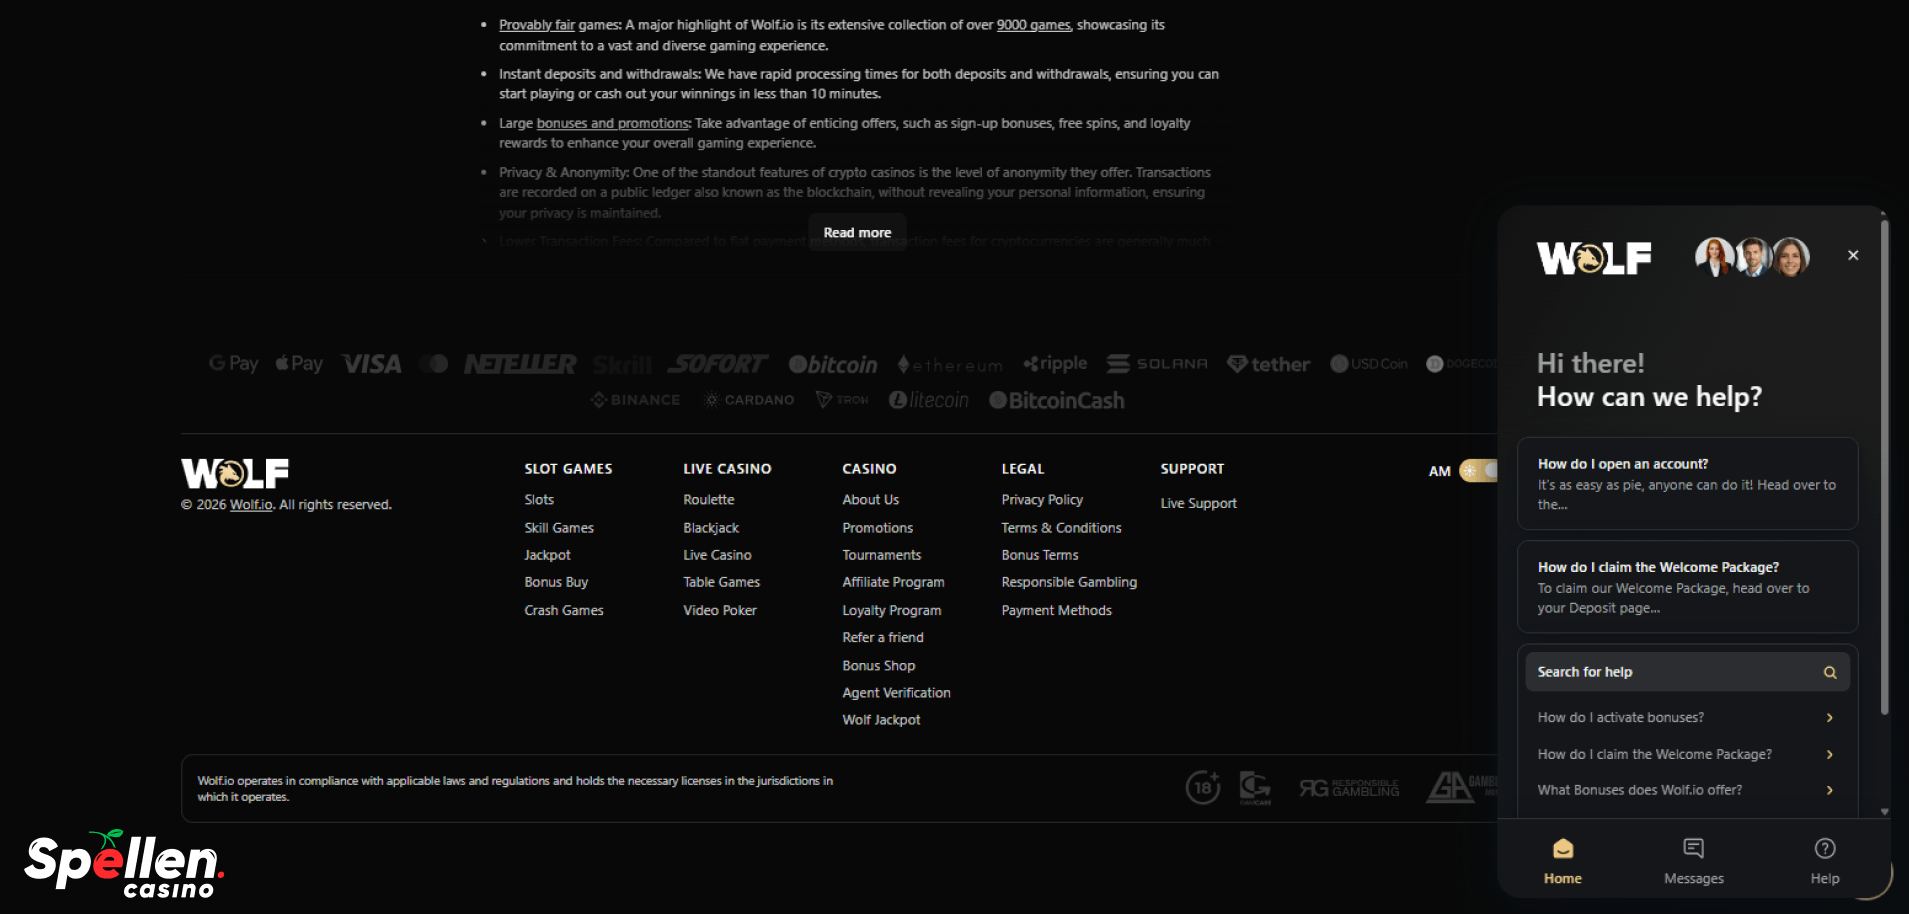
Task: Click the SOLANA logo
Action: [1157, 364]
